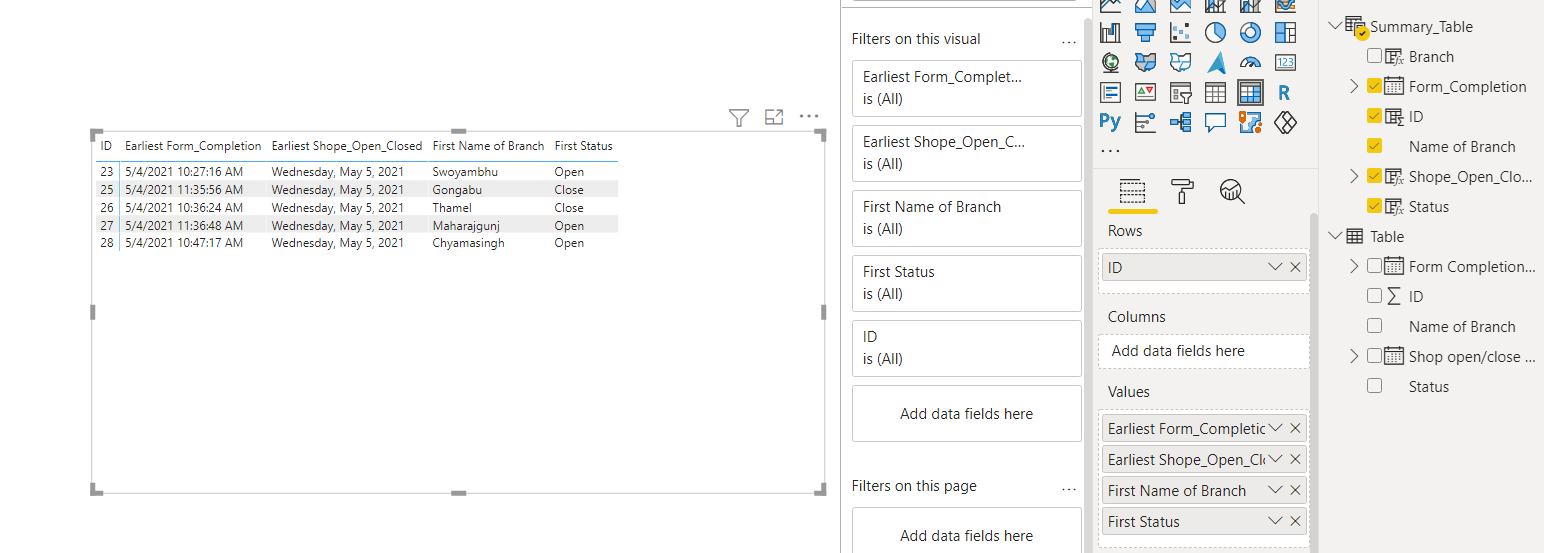This screenshot has width=1544, height=553.
Task: Open Focus mode for the matrix visual
Action: pos(774,117)
